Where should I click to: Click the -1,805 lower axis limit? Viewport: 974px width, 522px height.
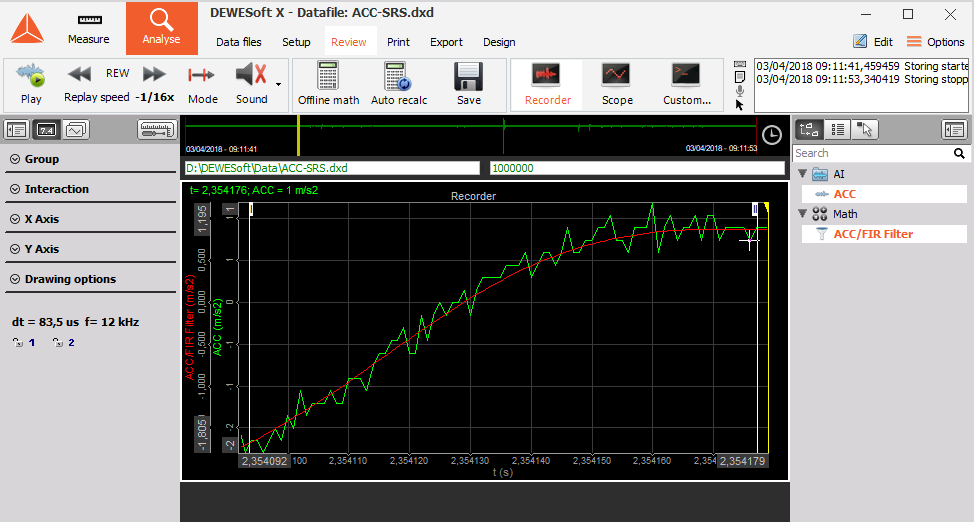click(x=202, y=435)
